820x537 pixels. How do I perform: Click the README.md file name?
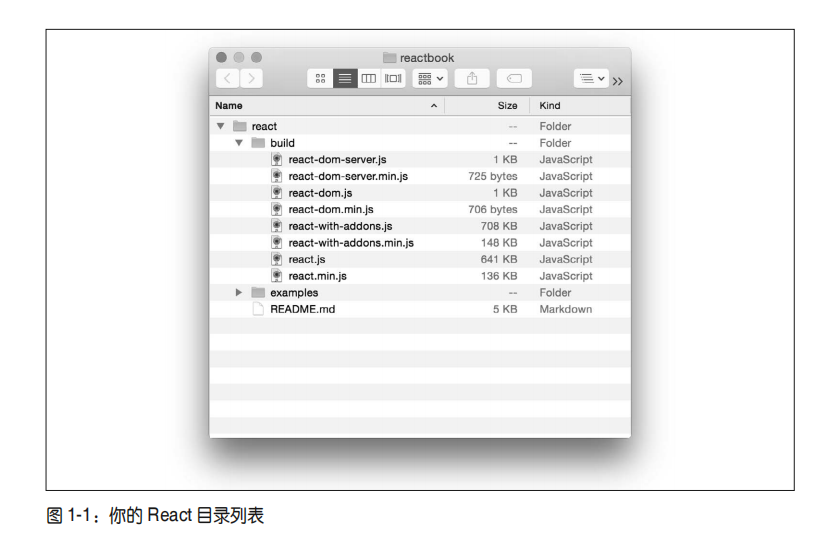tap(302, 309)
